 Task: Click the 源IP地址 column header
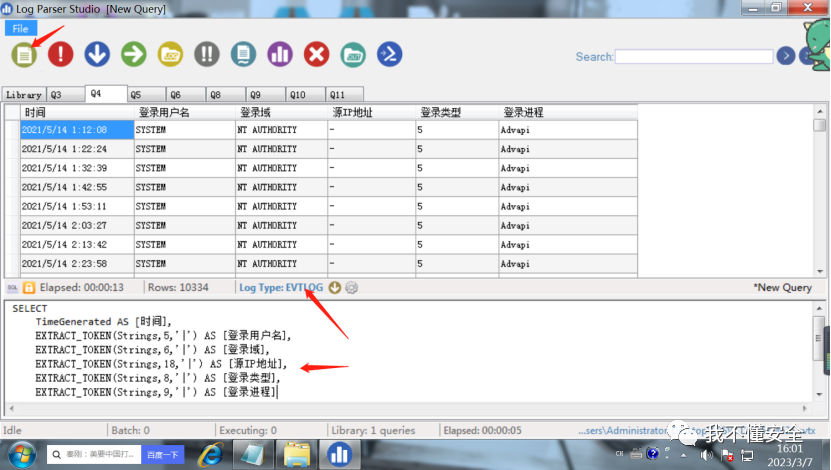pos(372,112)
